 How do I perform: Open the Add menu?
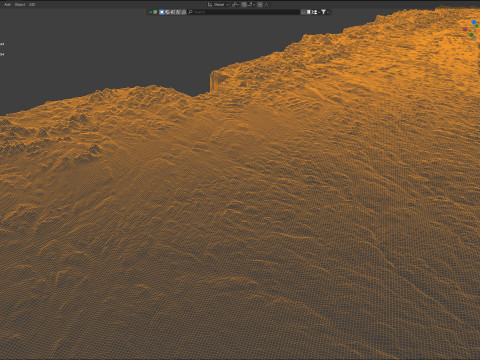[x=7, y=5]
